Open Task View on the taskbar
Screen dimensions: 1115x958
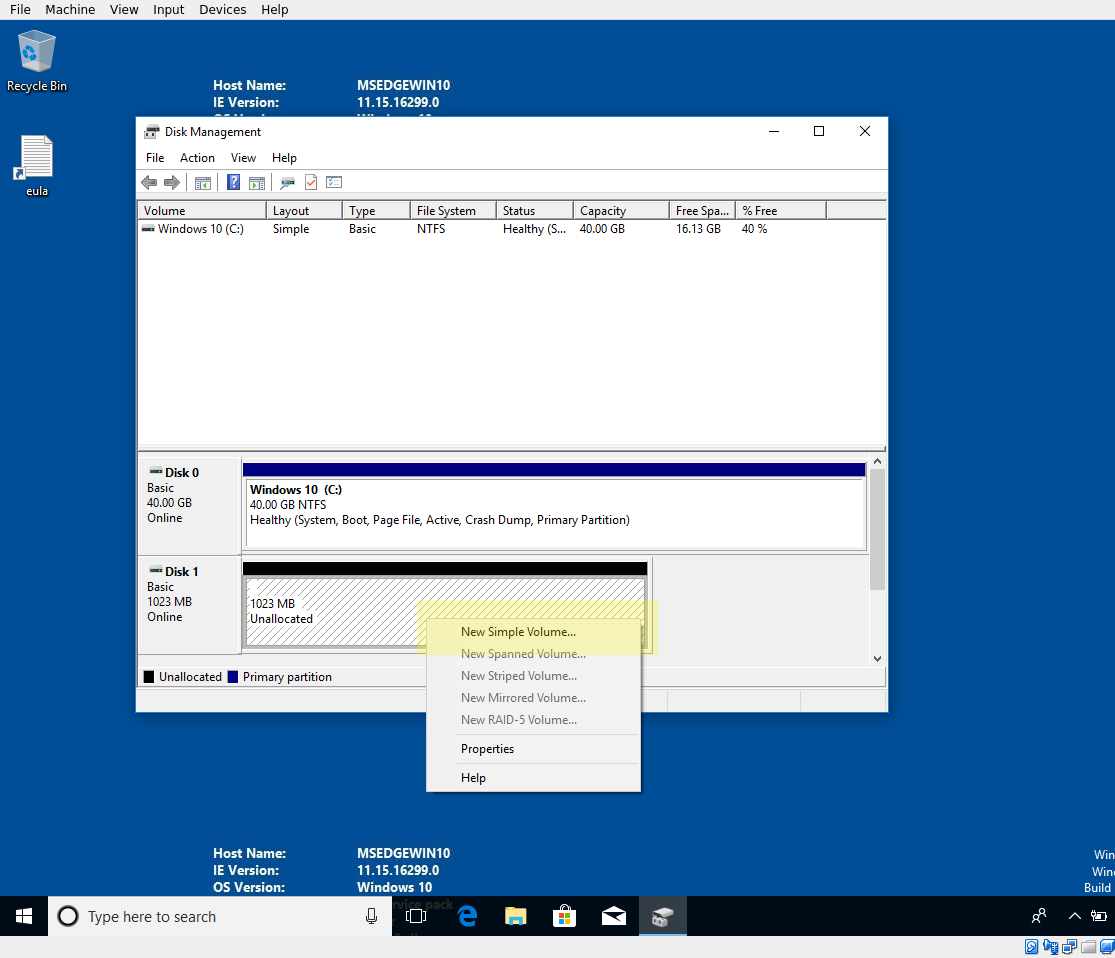pyautogui.click(x=416, y=916)
